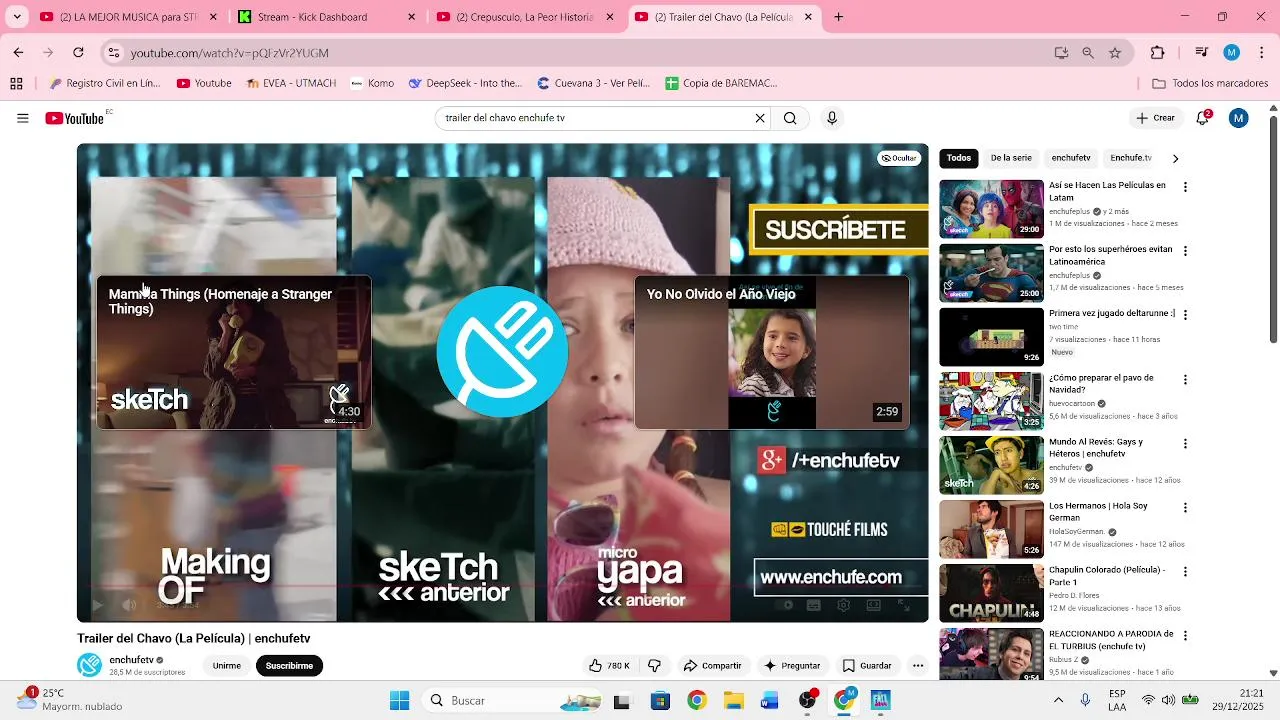Open options for 'Así se Hacen Las Películas'
The height and width of the screenshot is (720, 1280).
point(1185,187)
